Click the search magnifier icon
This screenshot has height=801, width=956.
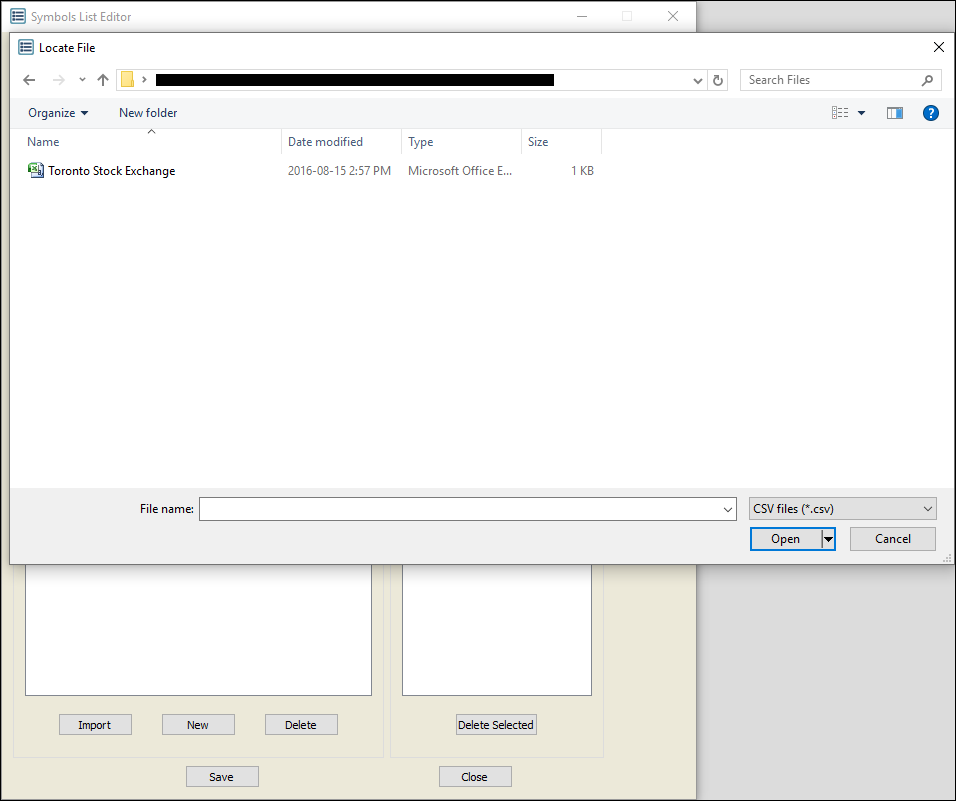(927, 80)
